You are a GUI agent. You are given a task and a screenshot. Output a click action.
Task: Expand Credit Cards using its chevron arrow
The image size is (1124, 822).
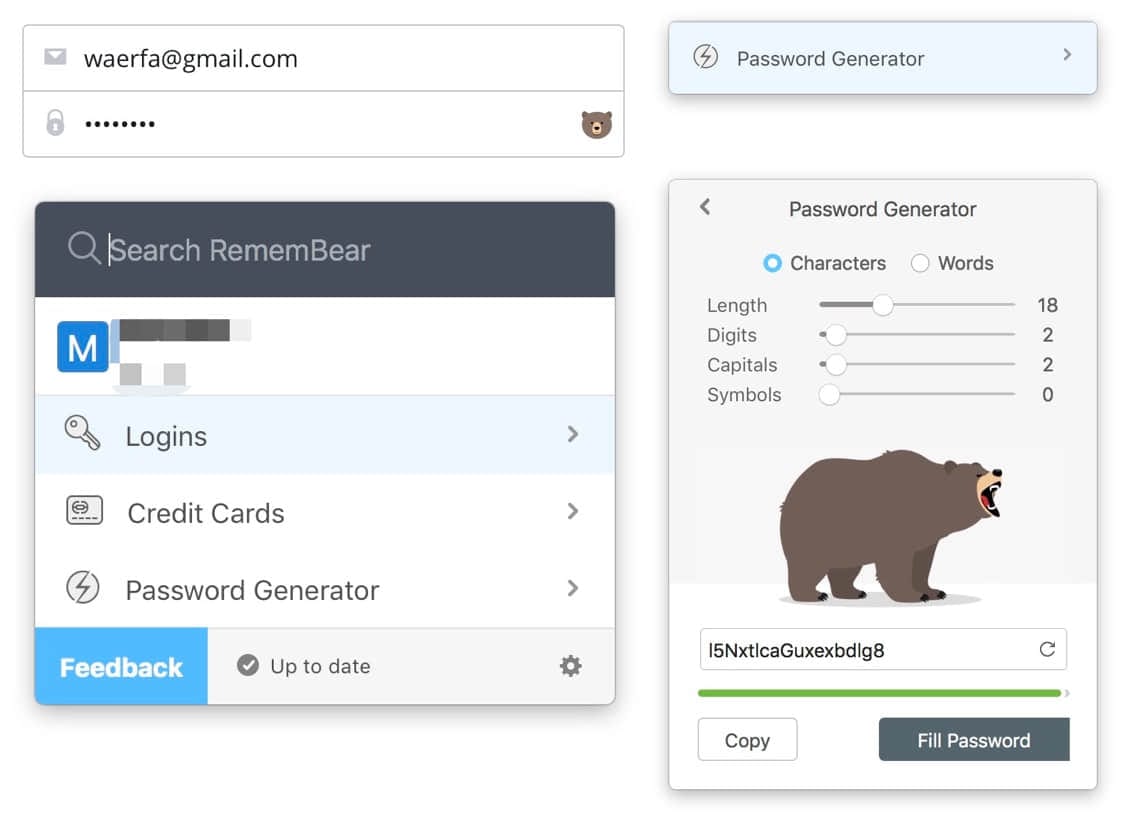[x=572, y=511]
